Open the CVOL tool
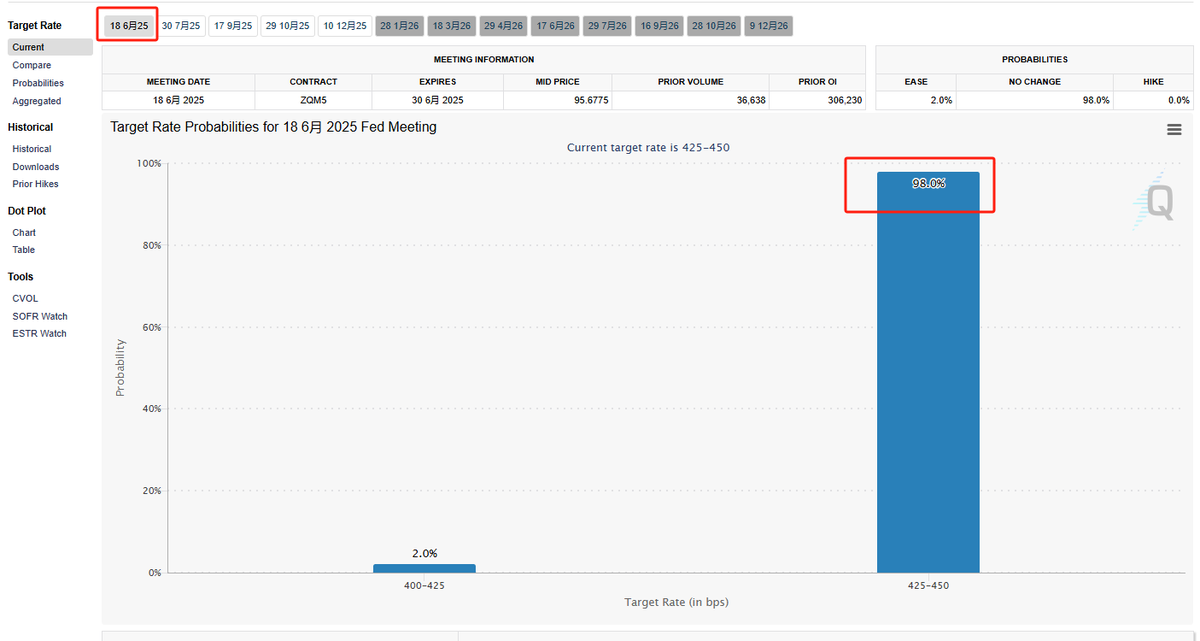 [26, 299]
